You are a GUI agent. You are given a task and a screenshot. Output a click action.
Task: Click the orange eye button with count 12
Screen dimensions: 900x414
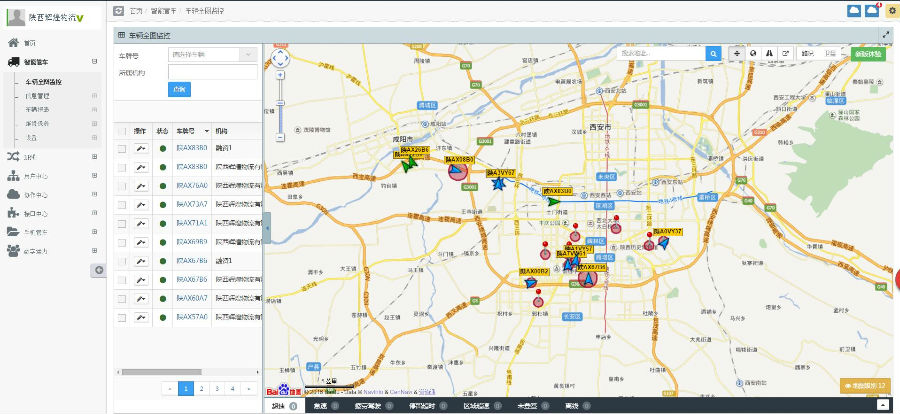(865, 386)
